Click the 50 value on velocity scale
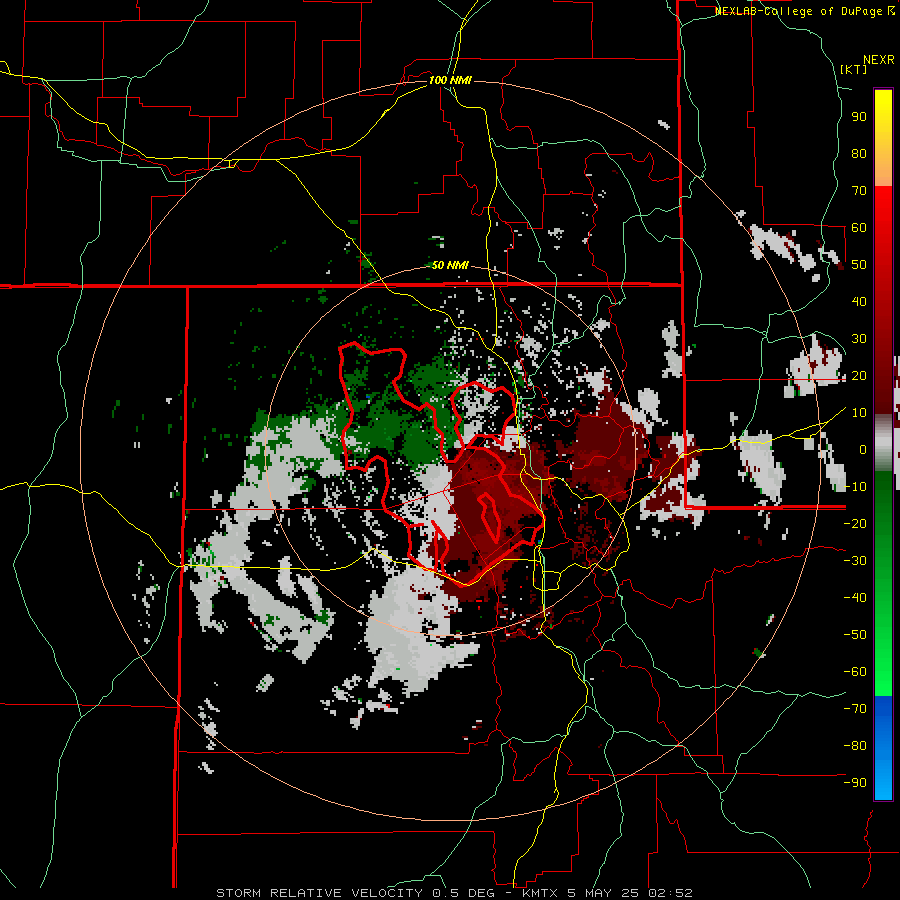This screenshot has width=900, height=900. (859, 265)
